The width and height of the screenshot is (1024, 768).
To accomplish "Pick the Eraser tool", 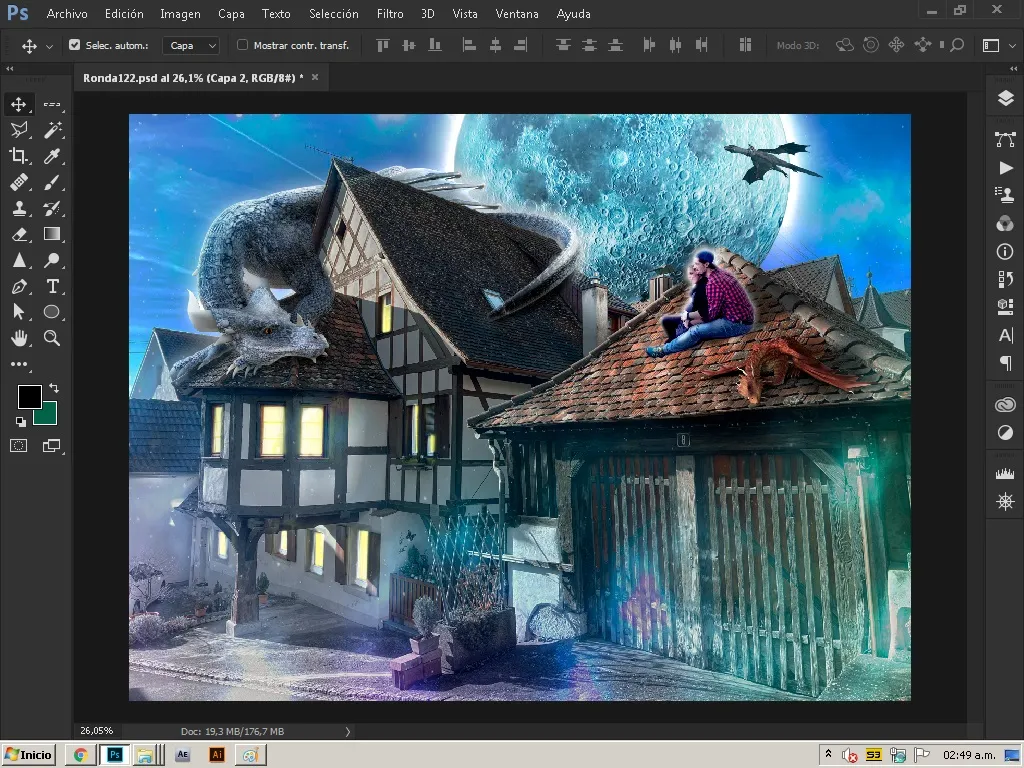I will pos(18,234).
